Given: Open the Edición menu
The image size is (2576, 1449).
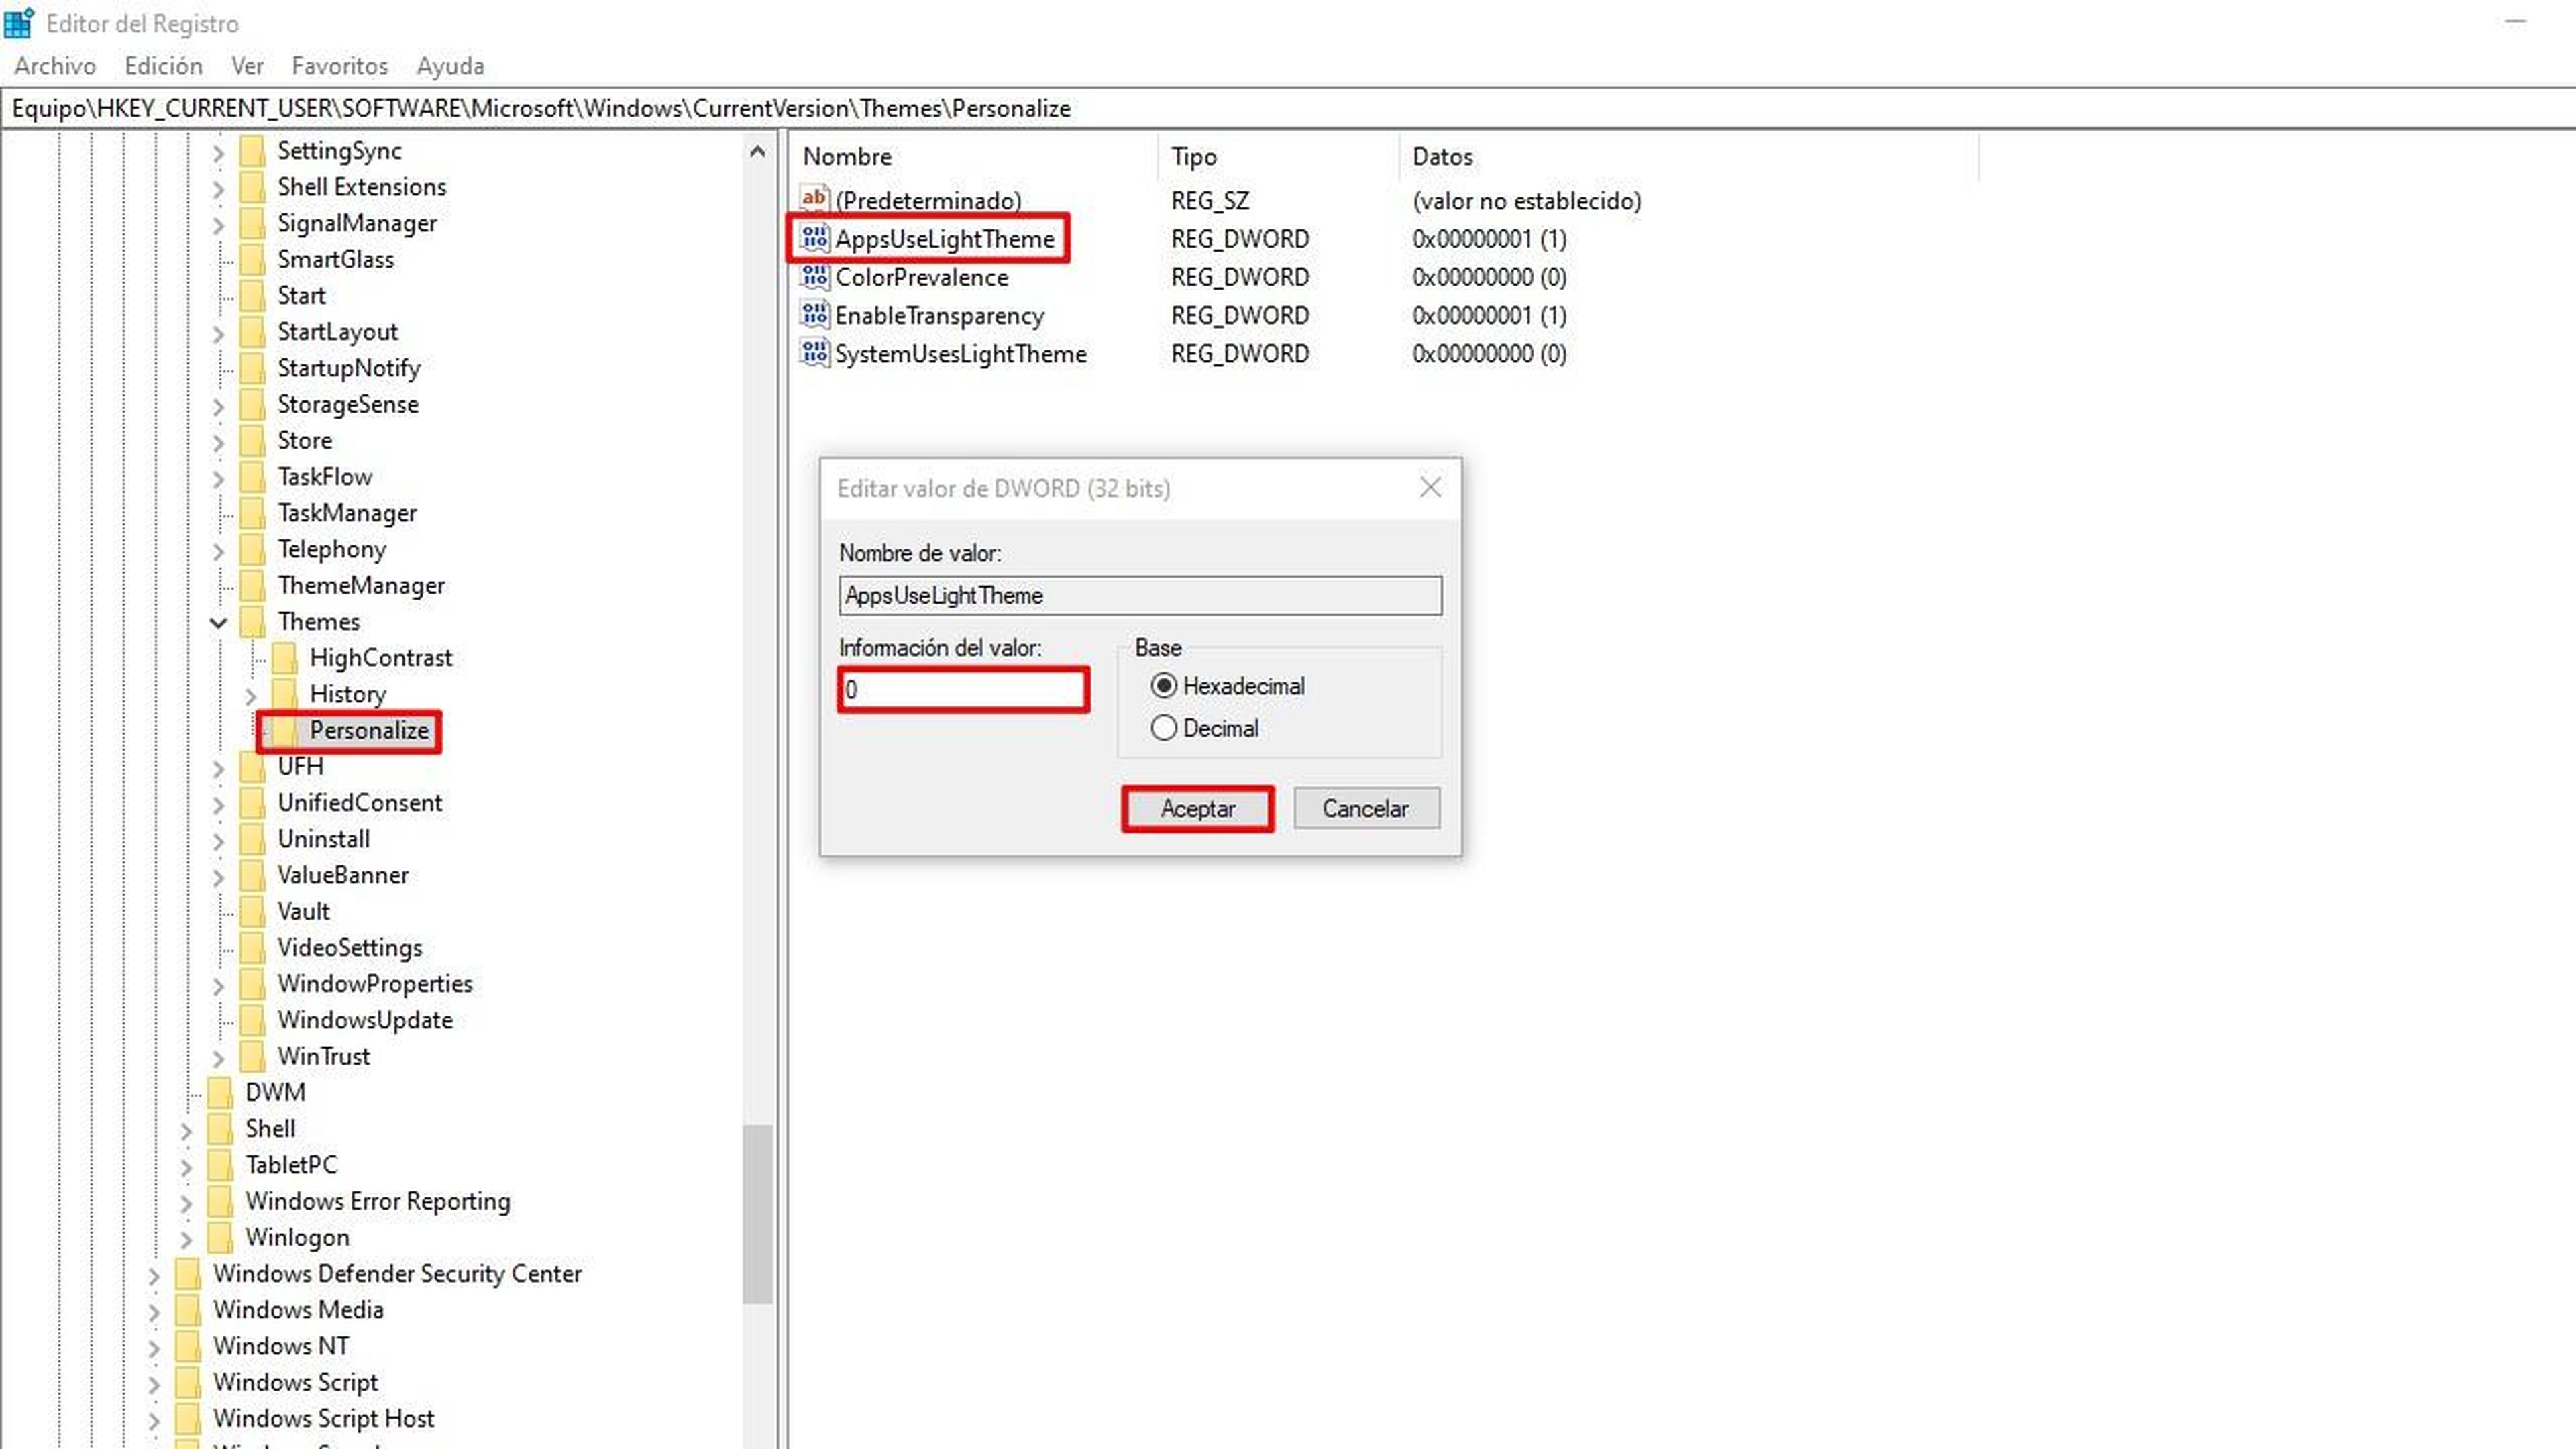Looking at the screenshot, I should (164, 66).
